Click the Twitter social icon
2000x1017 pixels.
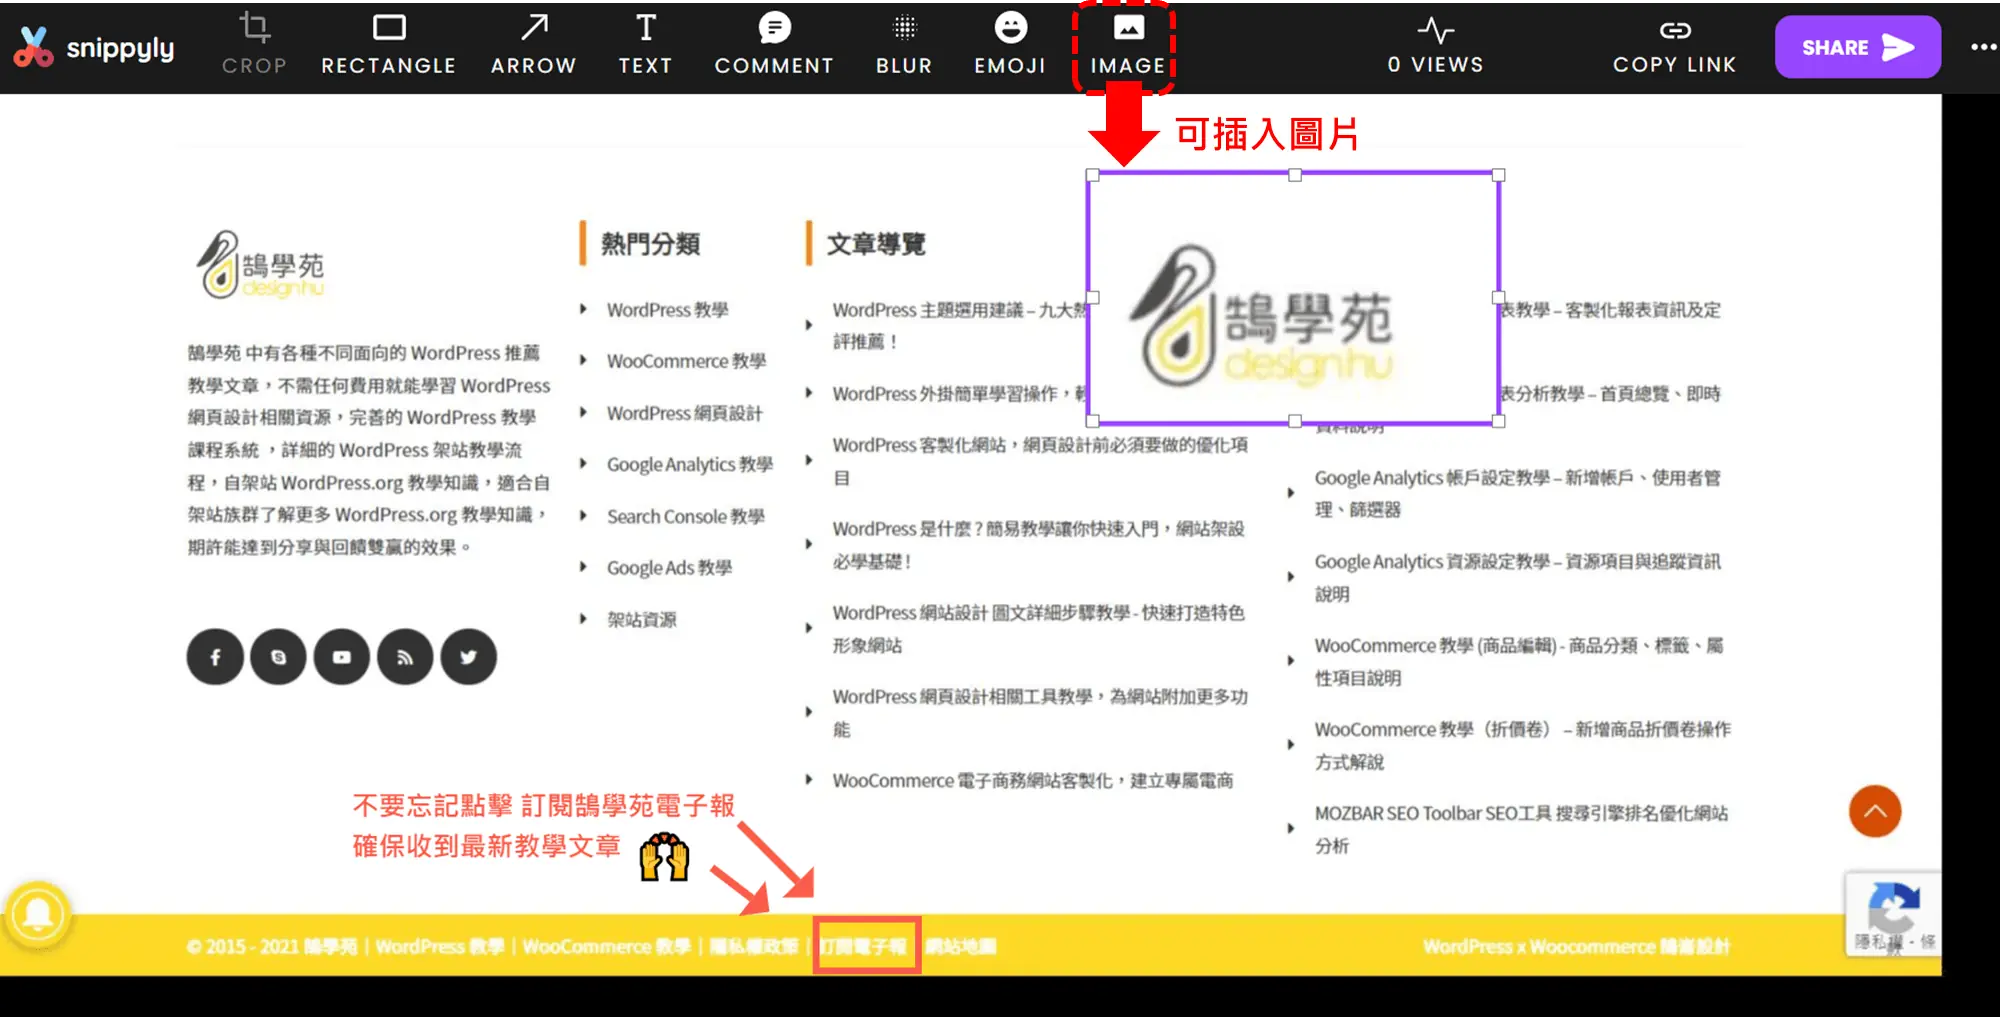tap(468, 657)
